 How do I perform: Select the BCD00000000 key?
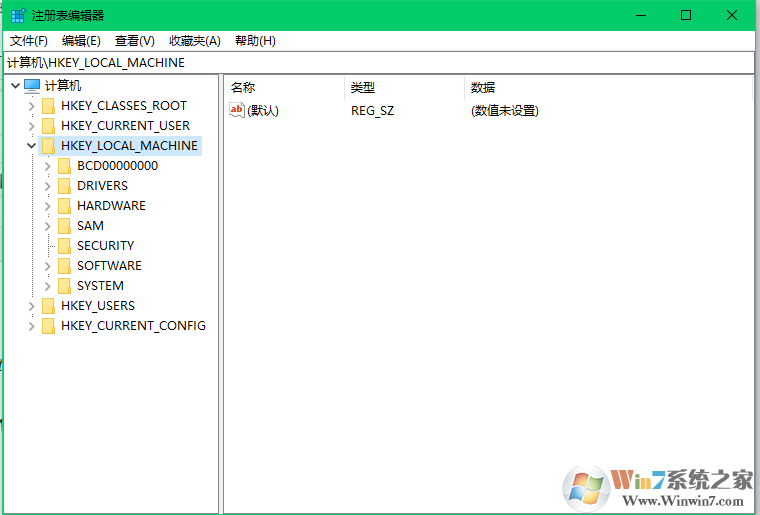coord(117,166)
